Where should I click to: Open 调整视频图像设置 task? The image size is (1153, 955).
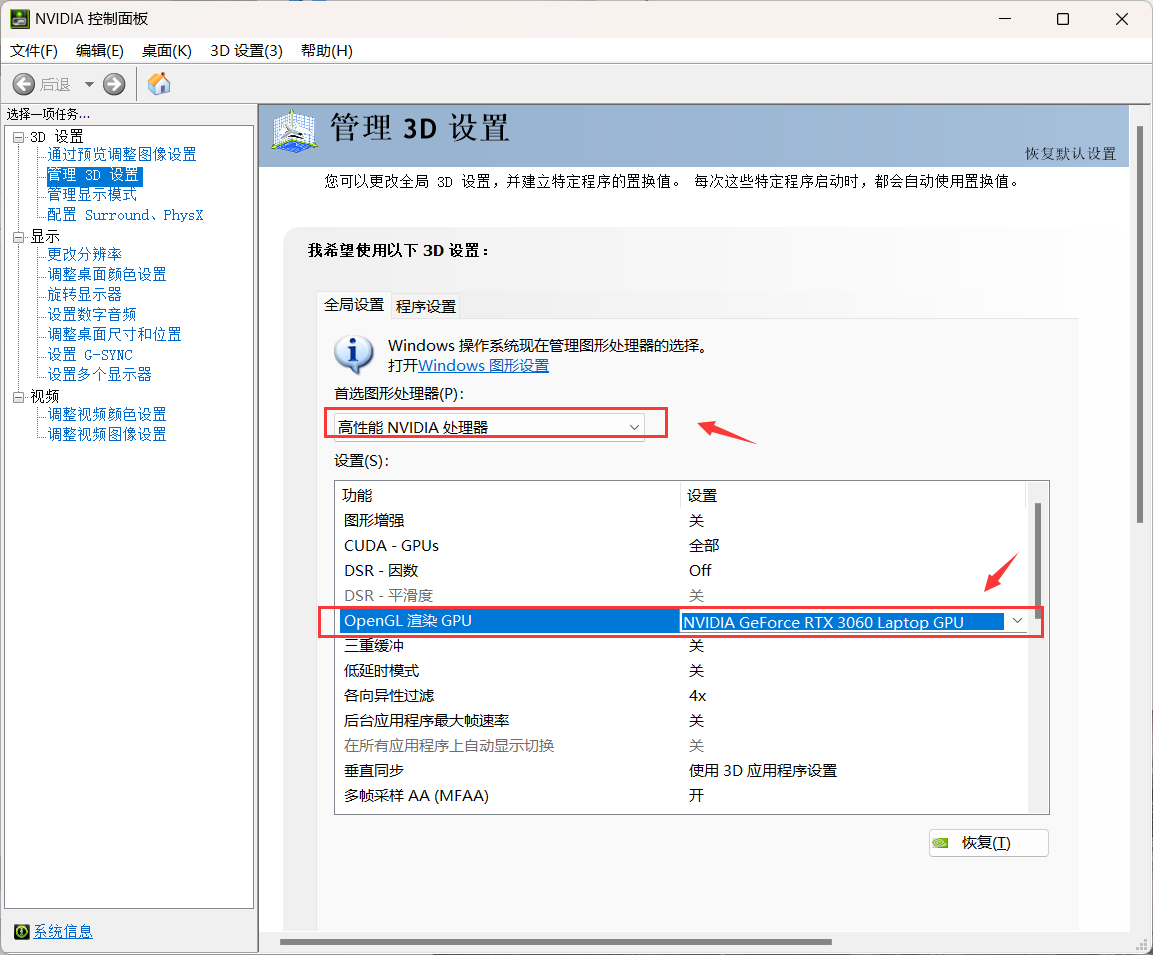(x=107, y=434)
